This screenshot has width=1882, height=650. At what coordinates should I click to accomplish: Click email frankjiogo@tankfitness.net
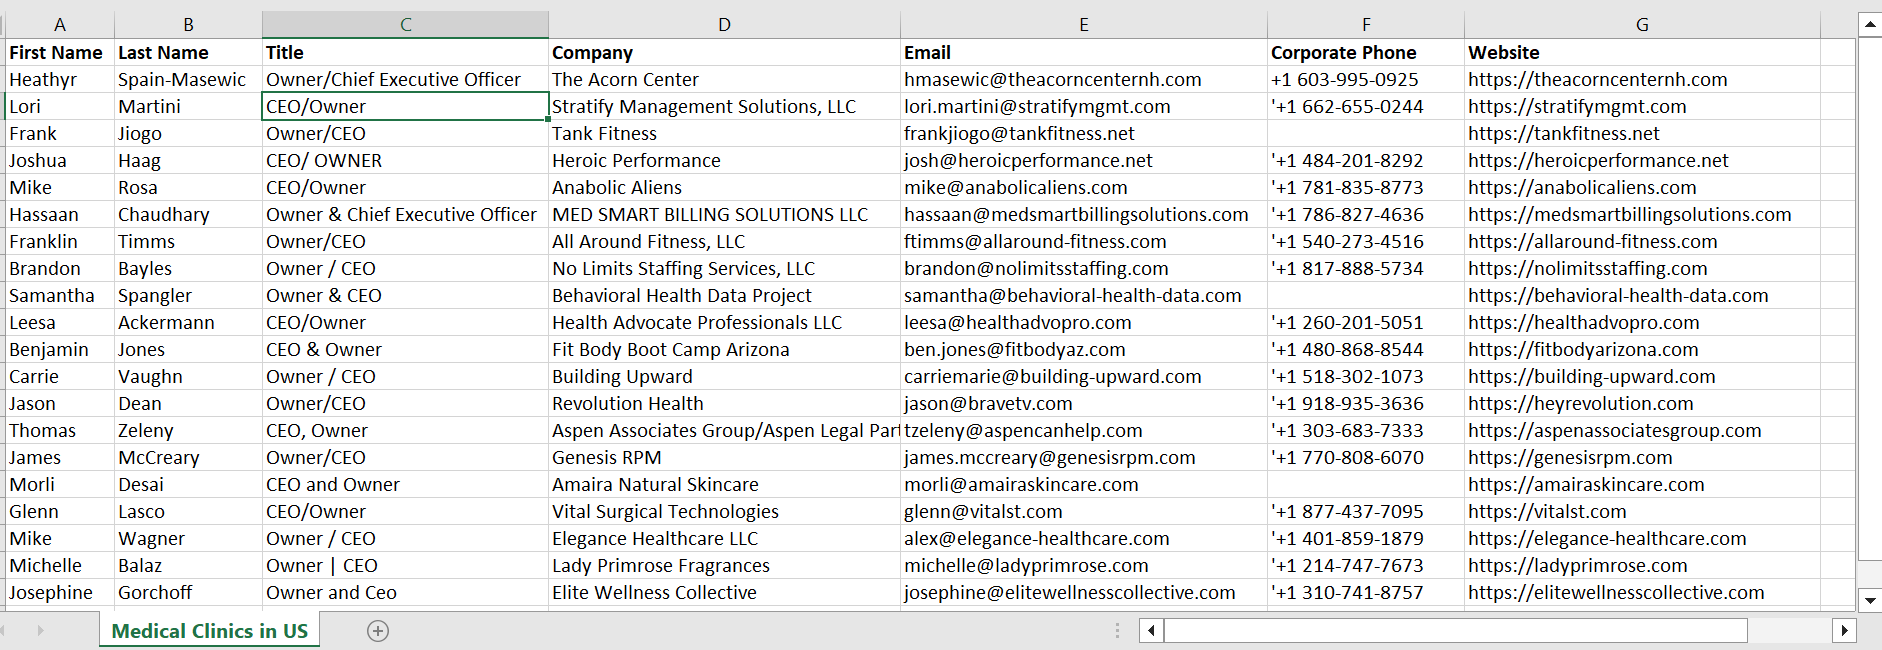click(x=1083, y=134)
